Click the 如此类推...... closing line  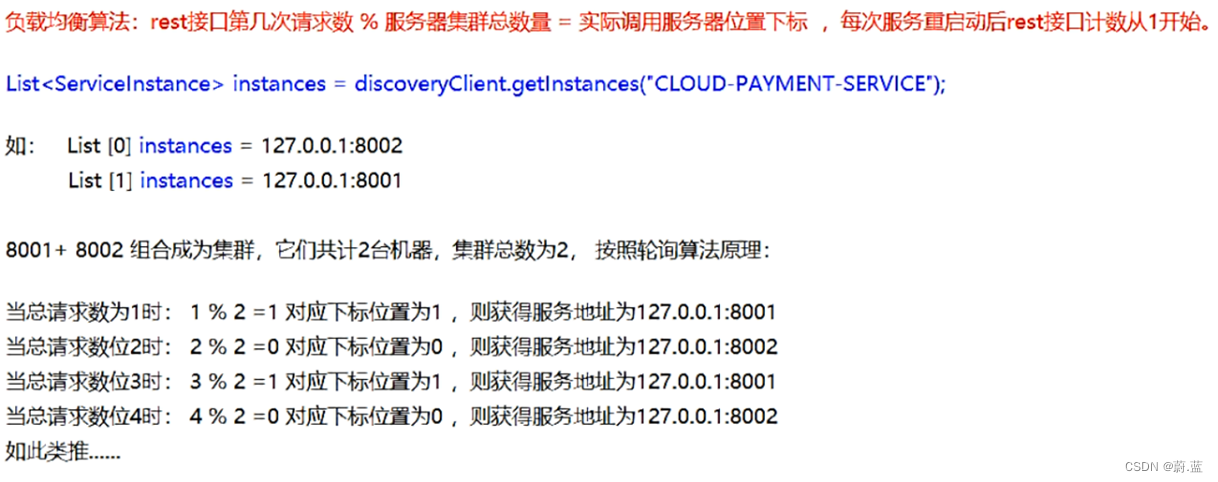pyautogui.click(x=63, y=451)
